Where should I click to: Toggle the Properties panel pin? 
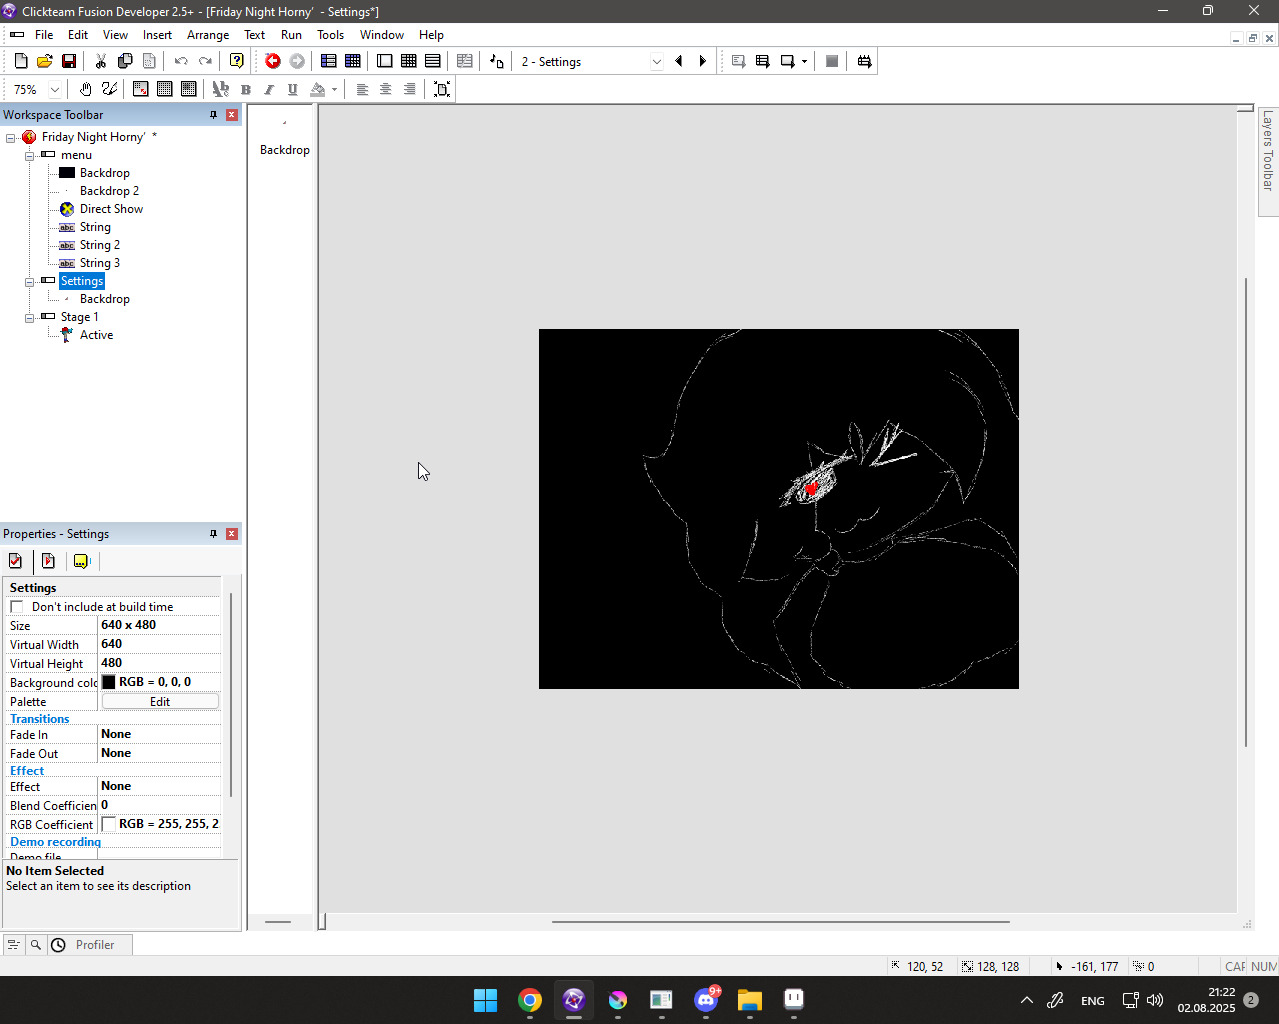(213, 534)
